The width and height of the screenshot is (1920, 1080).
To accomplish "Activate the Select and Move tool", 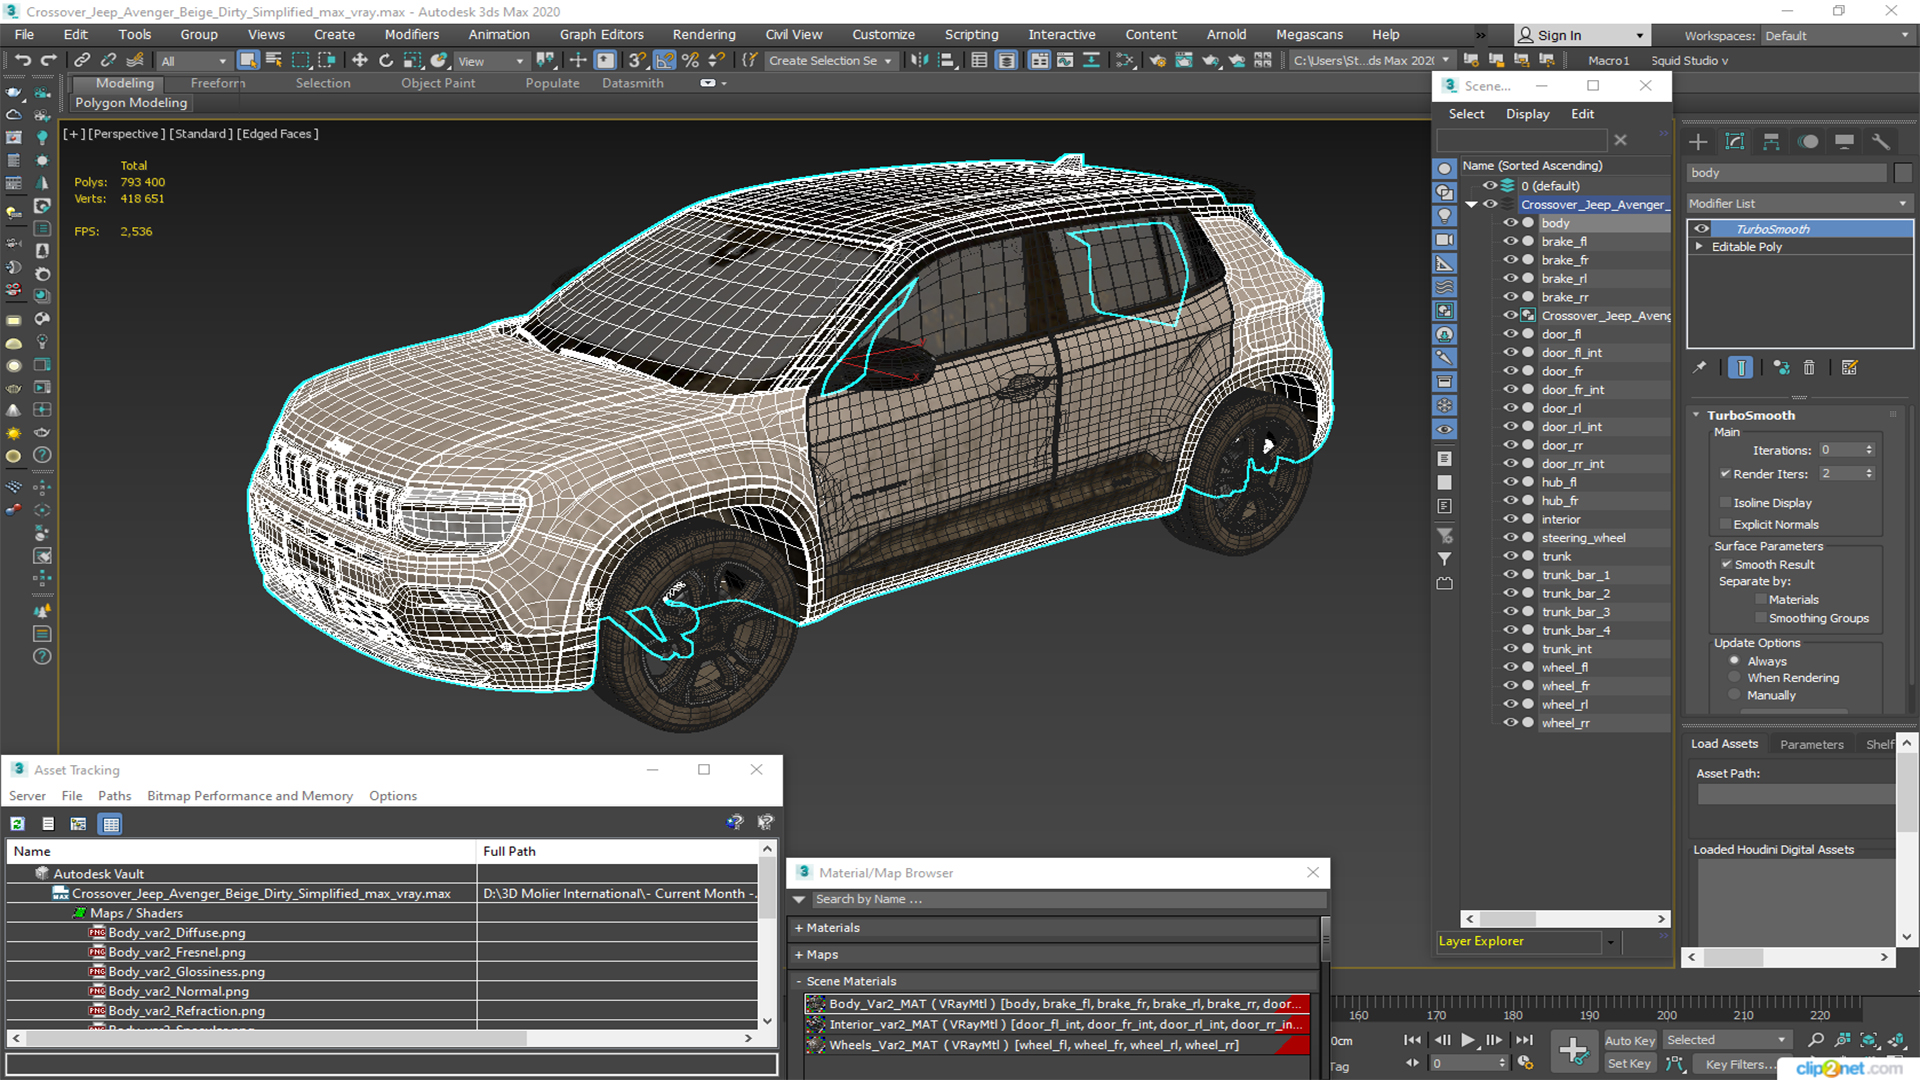I will click(360, 60).
